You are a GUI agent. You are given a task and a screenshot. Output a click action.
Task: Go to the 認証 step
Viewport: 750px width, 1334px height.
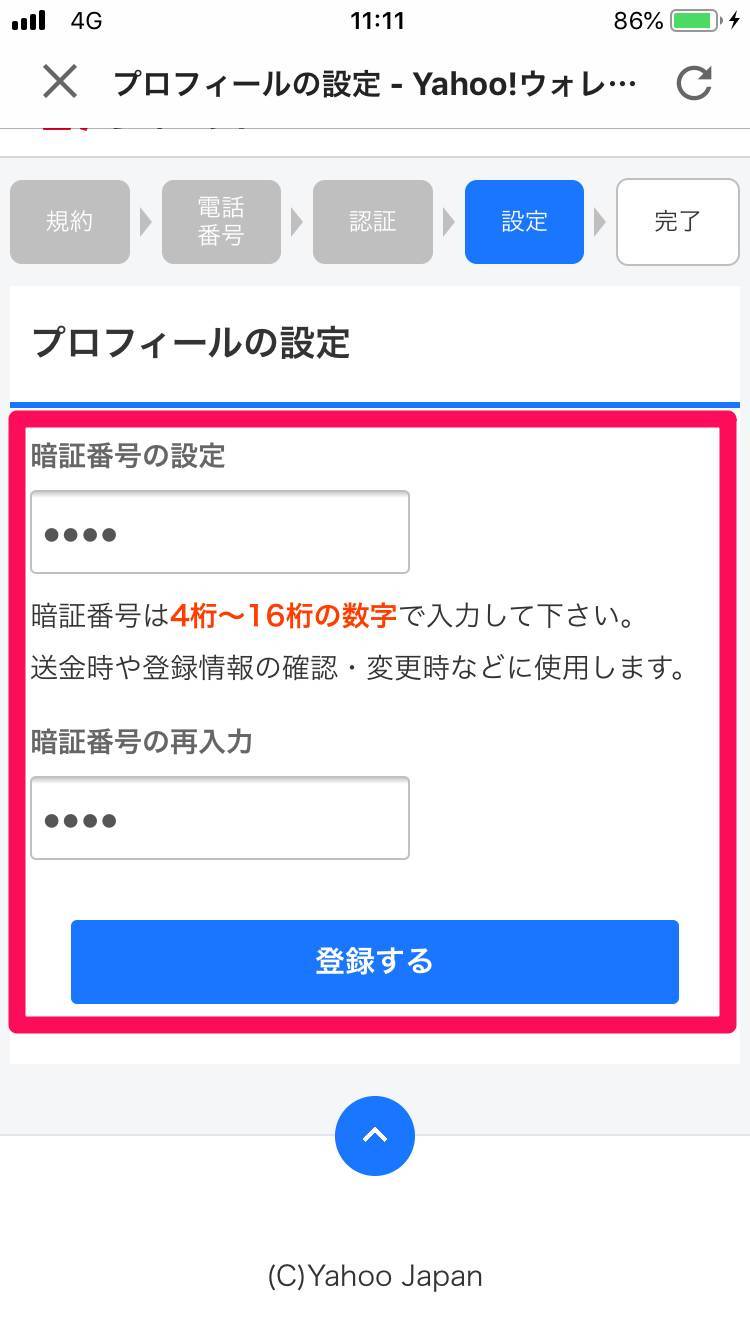(373, 222)
